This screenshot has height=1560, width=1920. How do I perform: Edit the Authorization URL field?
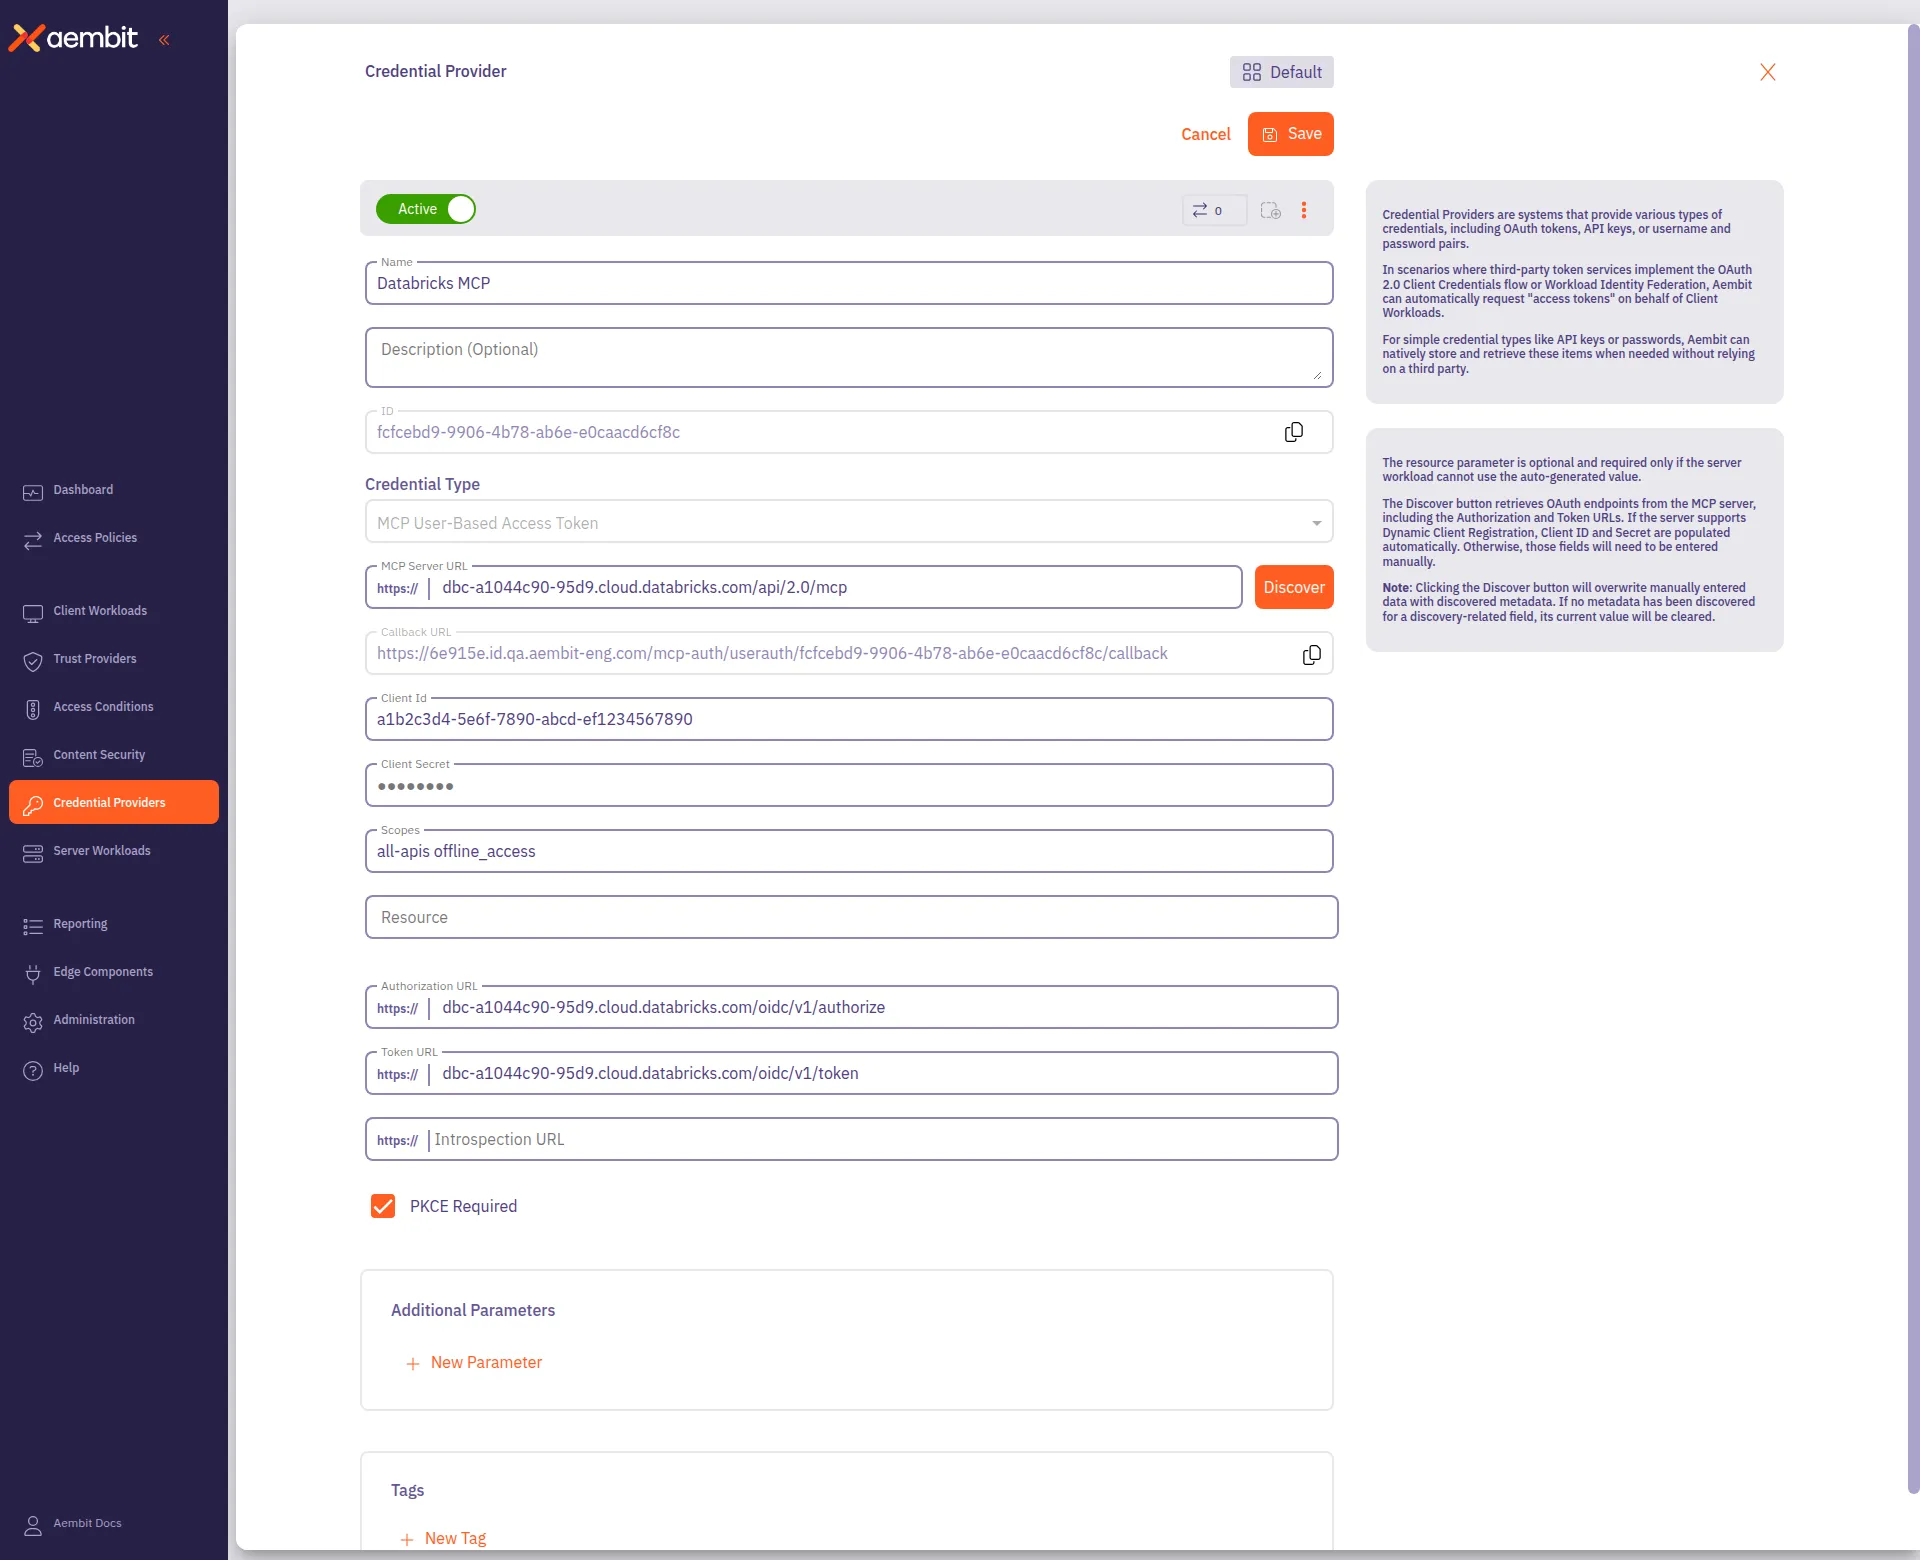[x=852, y=1007]
